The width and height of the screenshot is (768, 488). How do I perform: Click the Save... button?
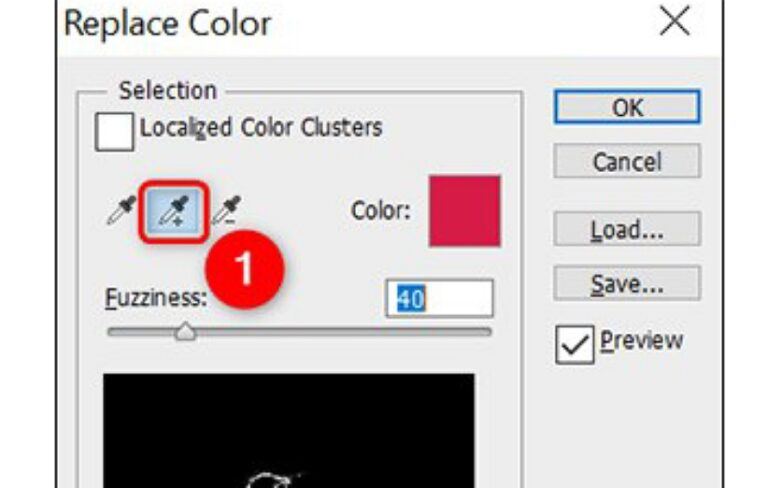(x=627, y=285)
